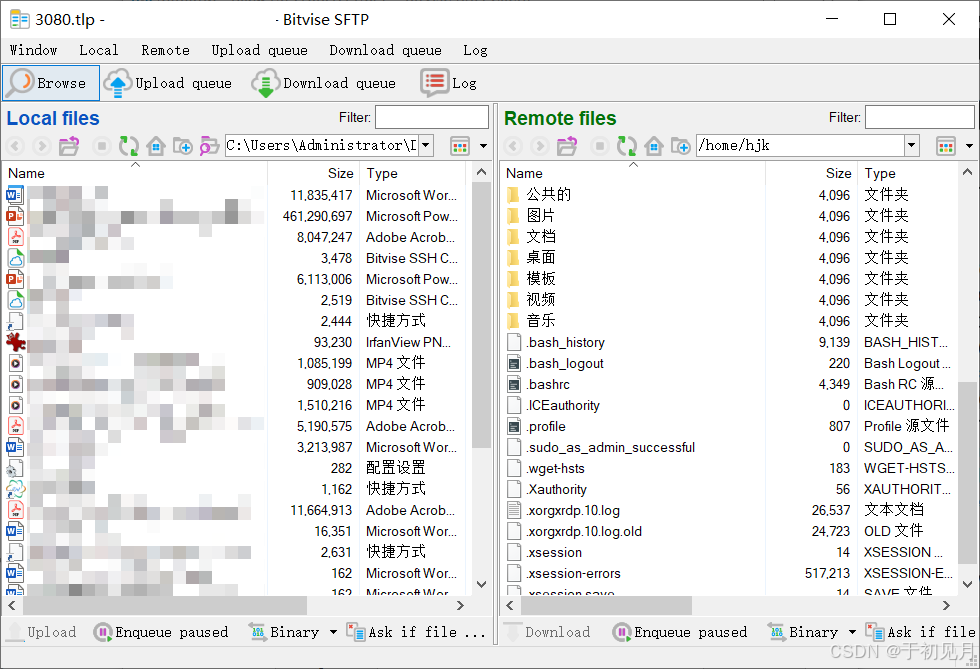980x669 pixels.
Task: Click the Local stop icon
Action: coord(101,146)
